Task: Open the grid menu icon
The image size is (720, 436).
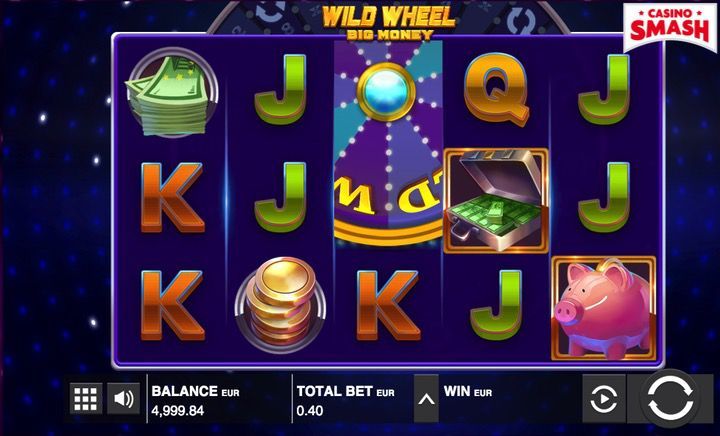Action: (86, 398)
